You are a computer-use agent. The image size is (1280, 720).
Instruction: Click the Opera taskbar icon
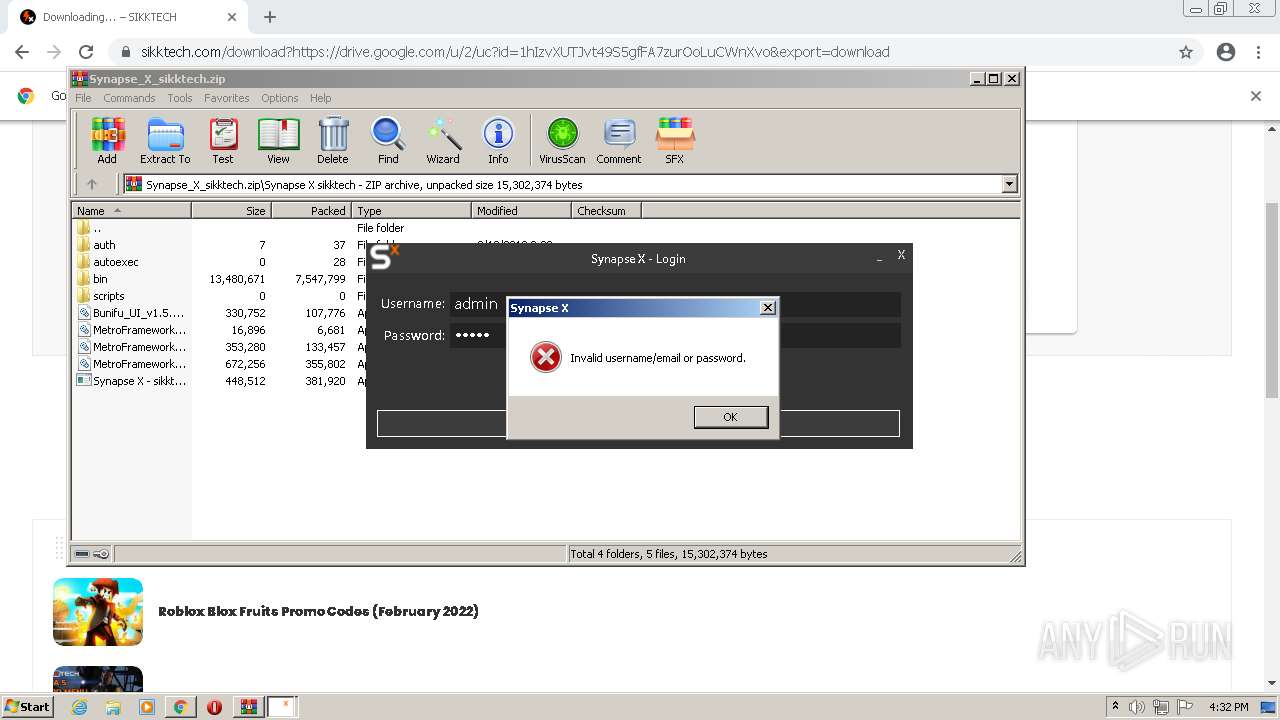tap(214, 707)
